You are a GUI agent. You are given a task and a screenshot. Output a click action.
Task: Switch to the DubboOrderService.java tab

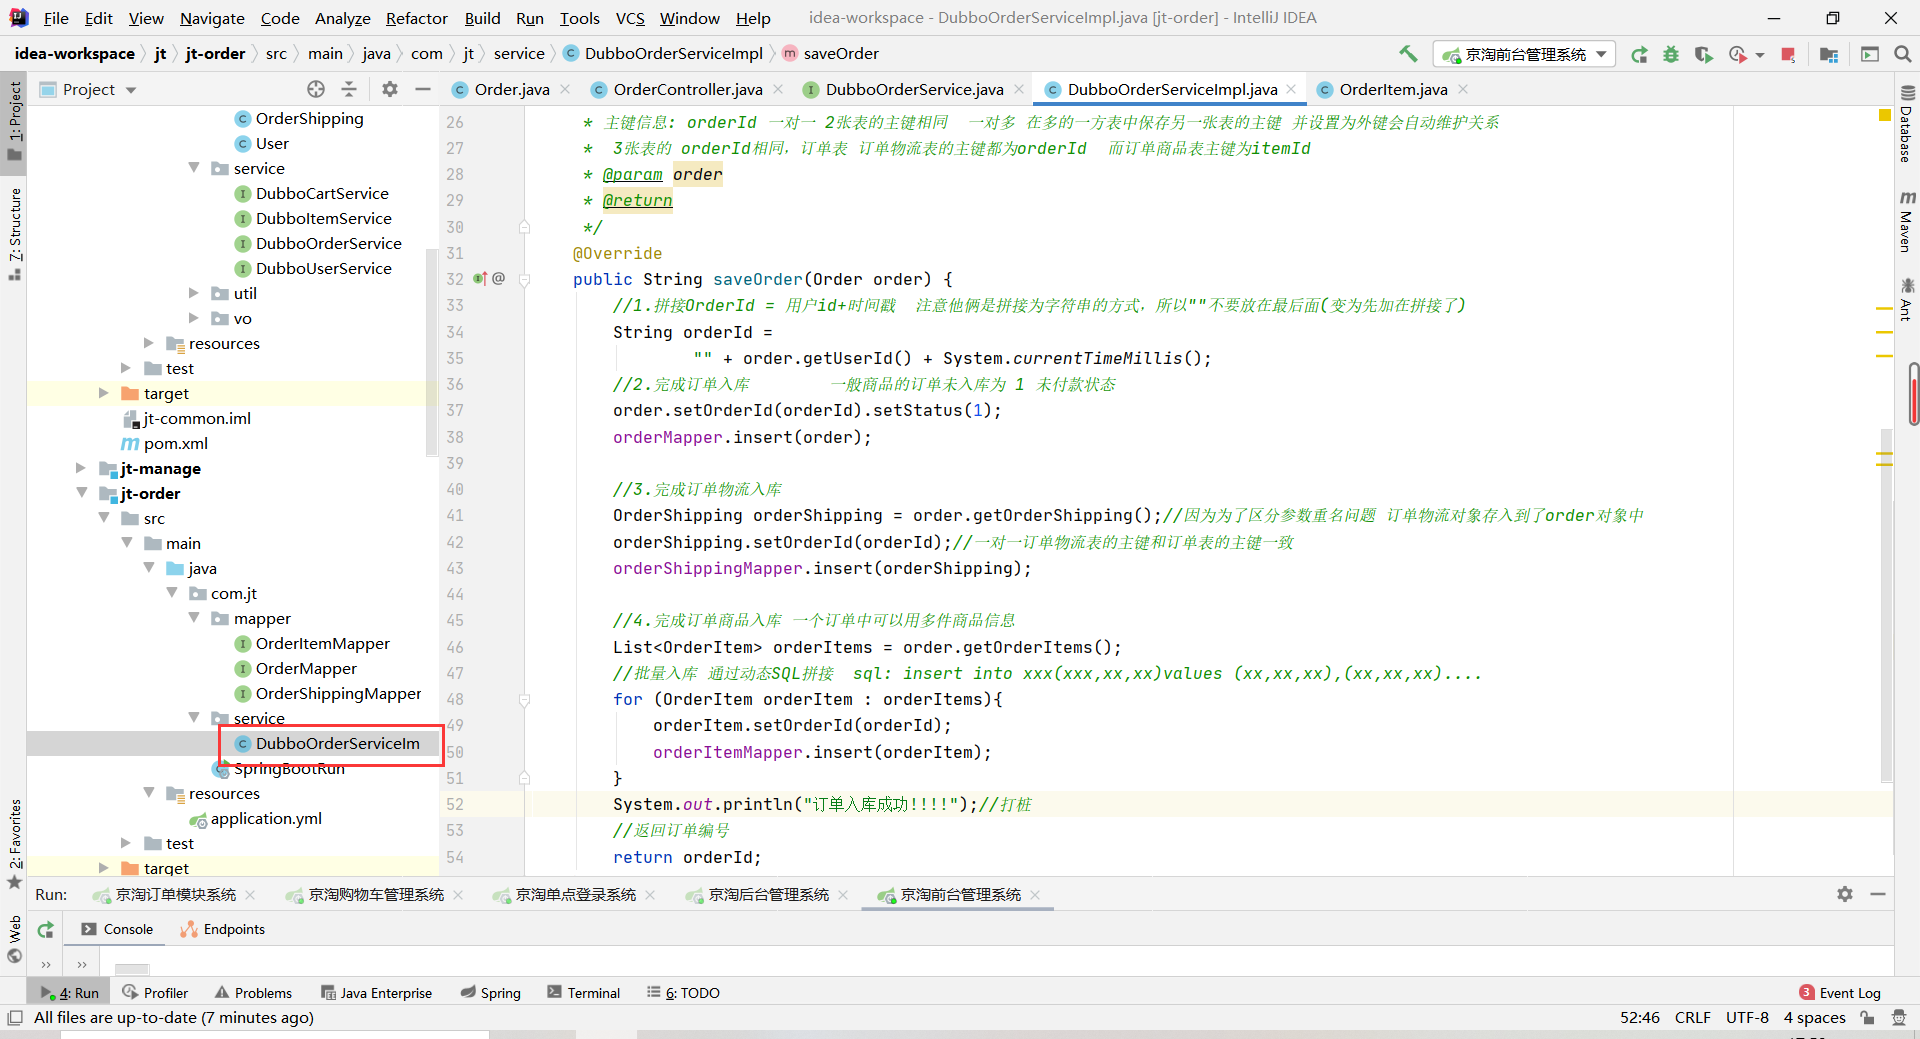tap(914, 89)
